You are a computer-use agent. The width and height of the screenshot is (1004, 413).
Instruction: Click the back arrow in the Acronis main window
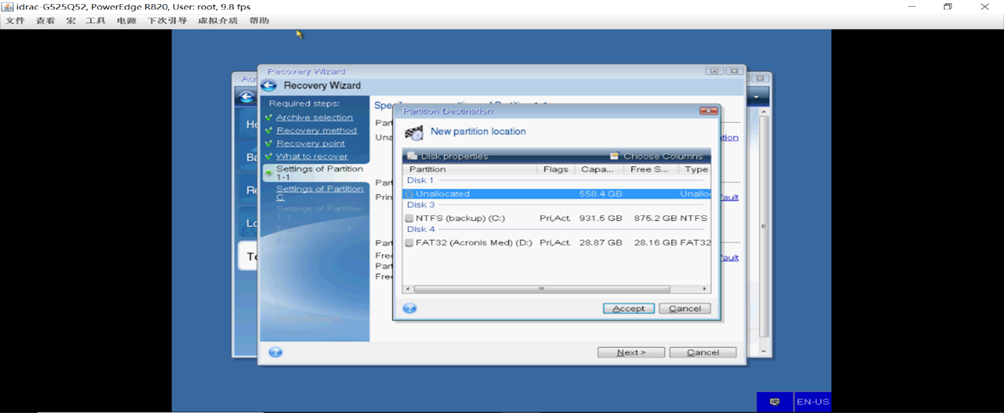245,97
